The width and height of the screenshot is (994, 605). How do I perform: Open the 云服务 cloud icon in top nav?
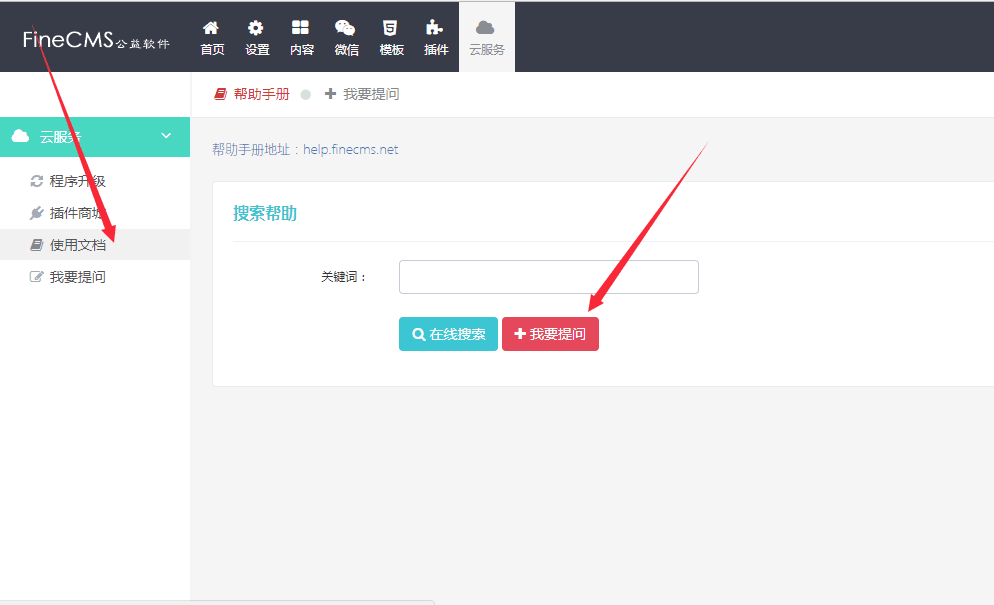(486, 29)
